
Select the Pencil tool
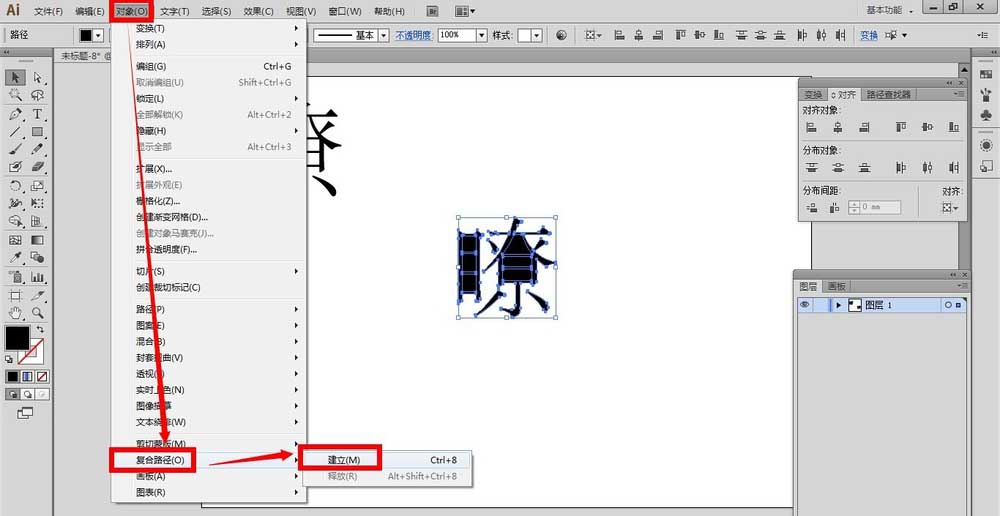tap(38, 149)
